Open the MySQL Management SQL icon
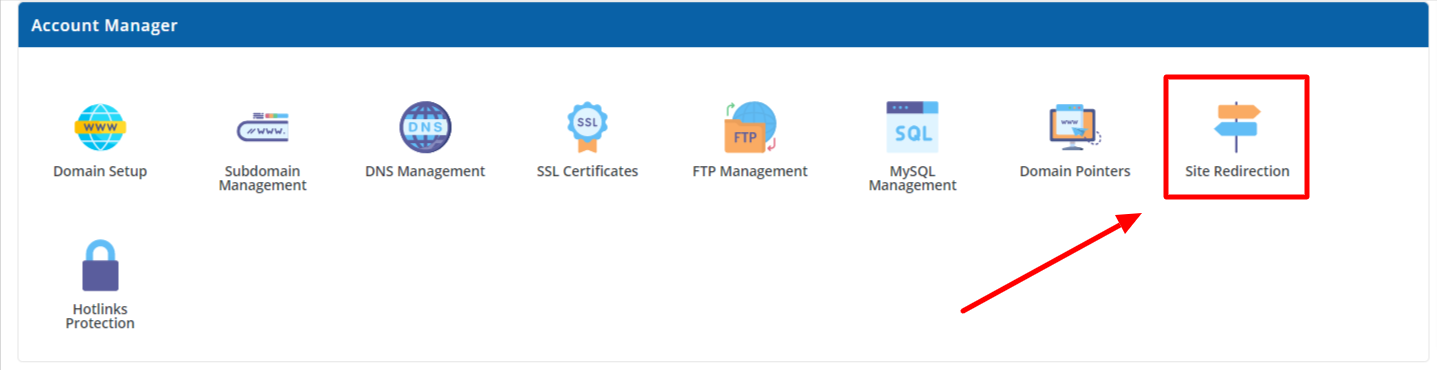This screenshot has height=370, width=1437. 912,127
